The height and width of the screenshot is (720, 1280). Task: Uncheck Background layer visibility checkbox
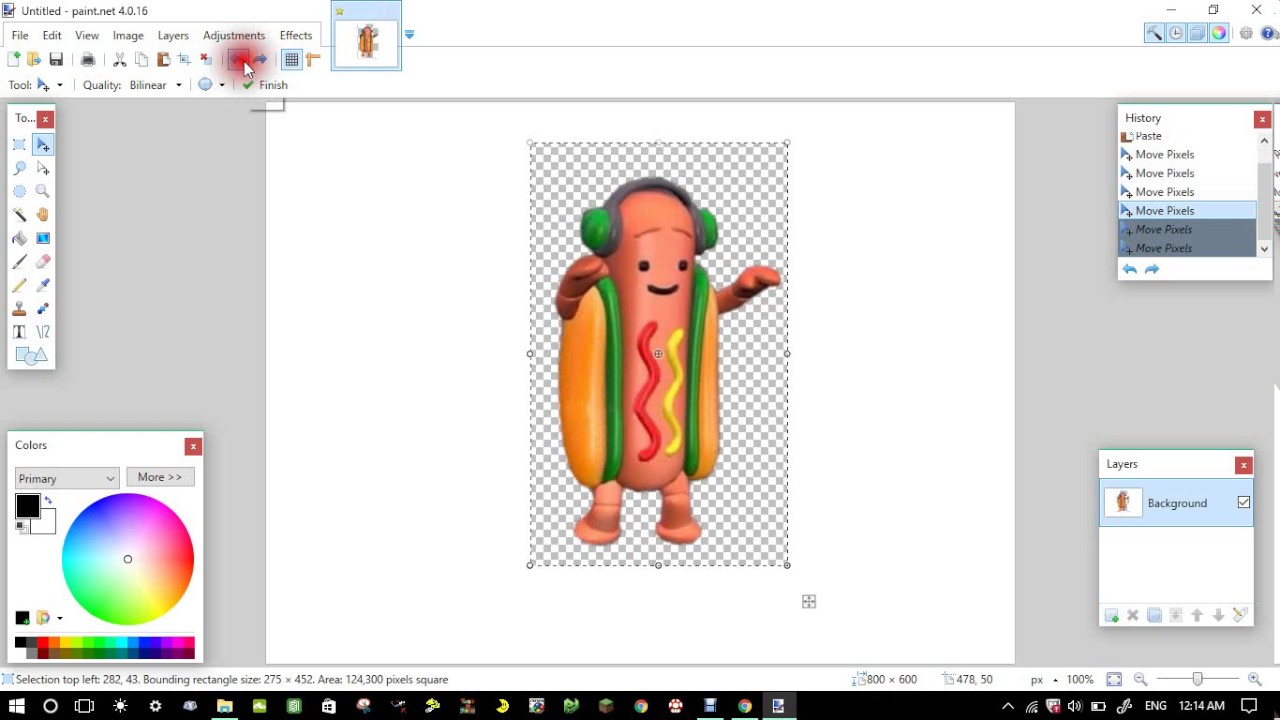click(1243, 503)
